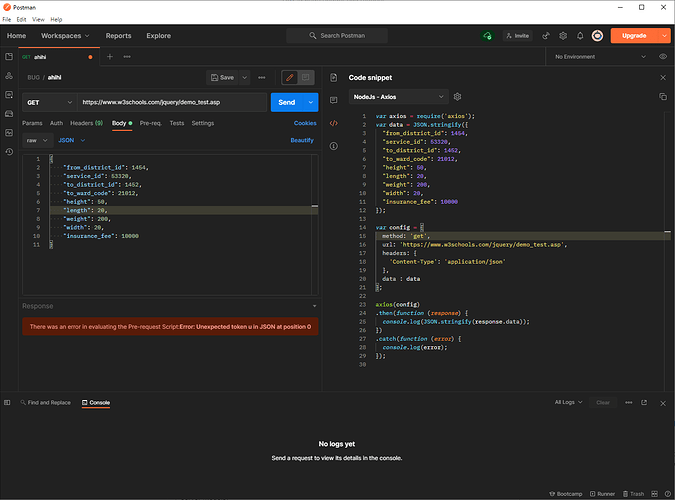
Task: Open the user avatar menu
Action: tap(597, 36)
